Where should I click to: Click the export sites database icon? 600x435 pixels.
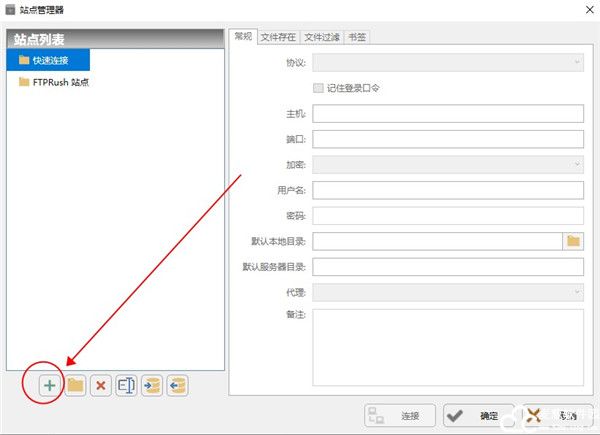click(x=177, y=385)
